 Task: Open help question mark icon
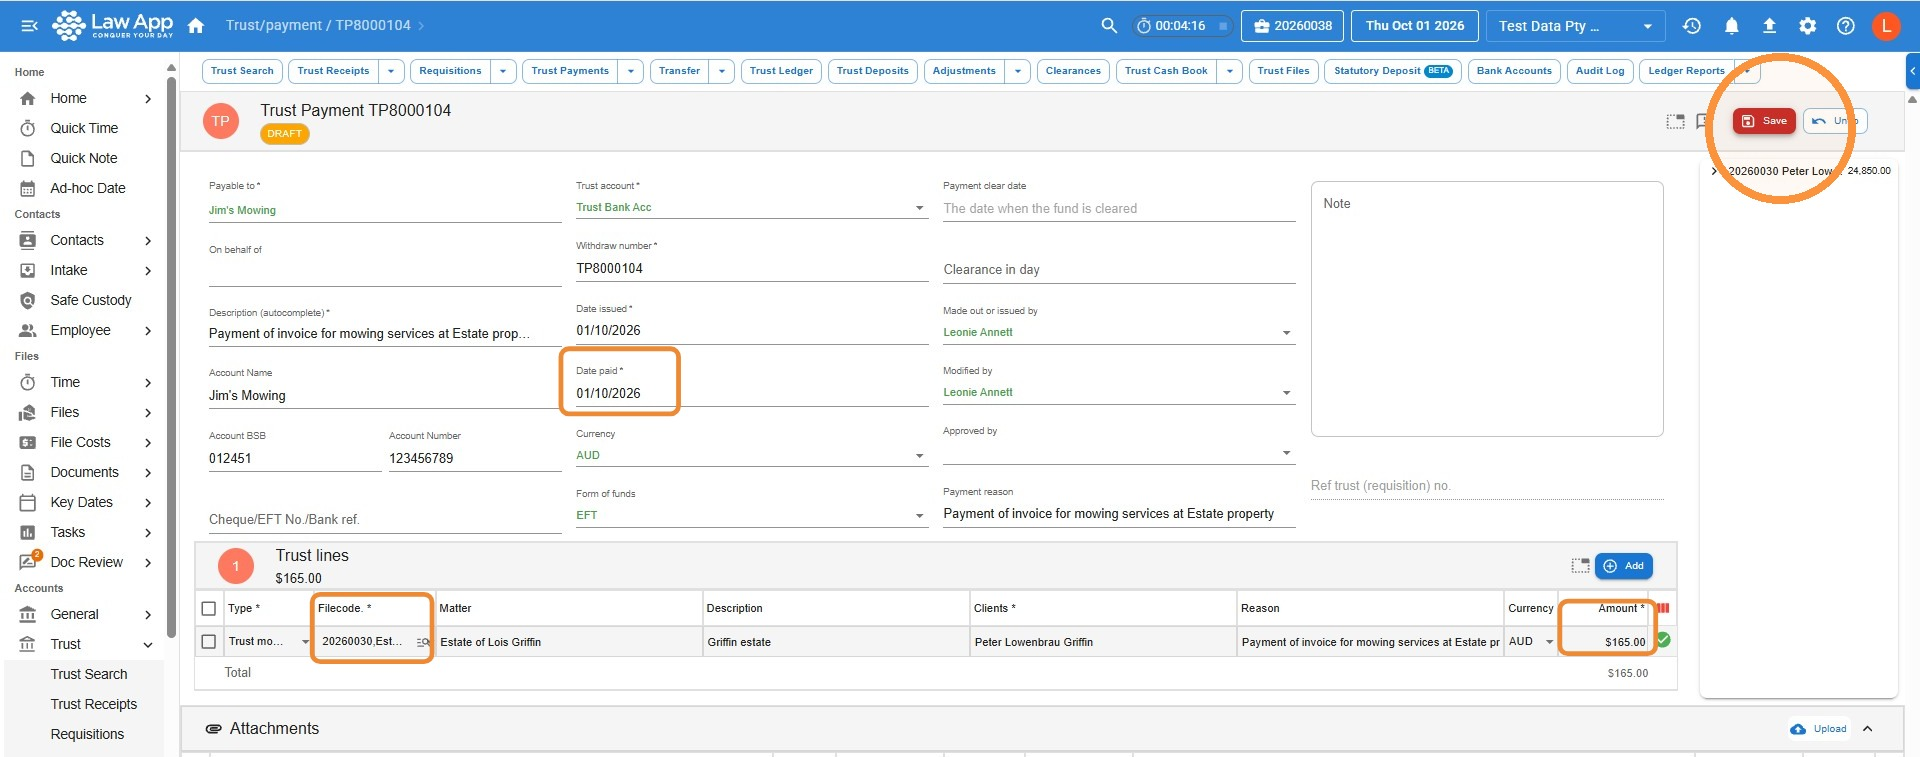coord(1846,26)
